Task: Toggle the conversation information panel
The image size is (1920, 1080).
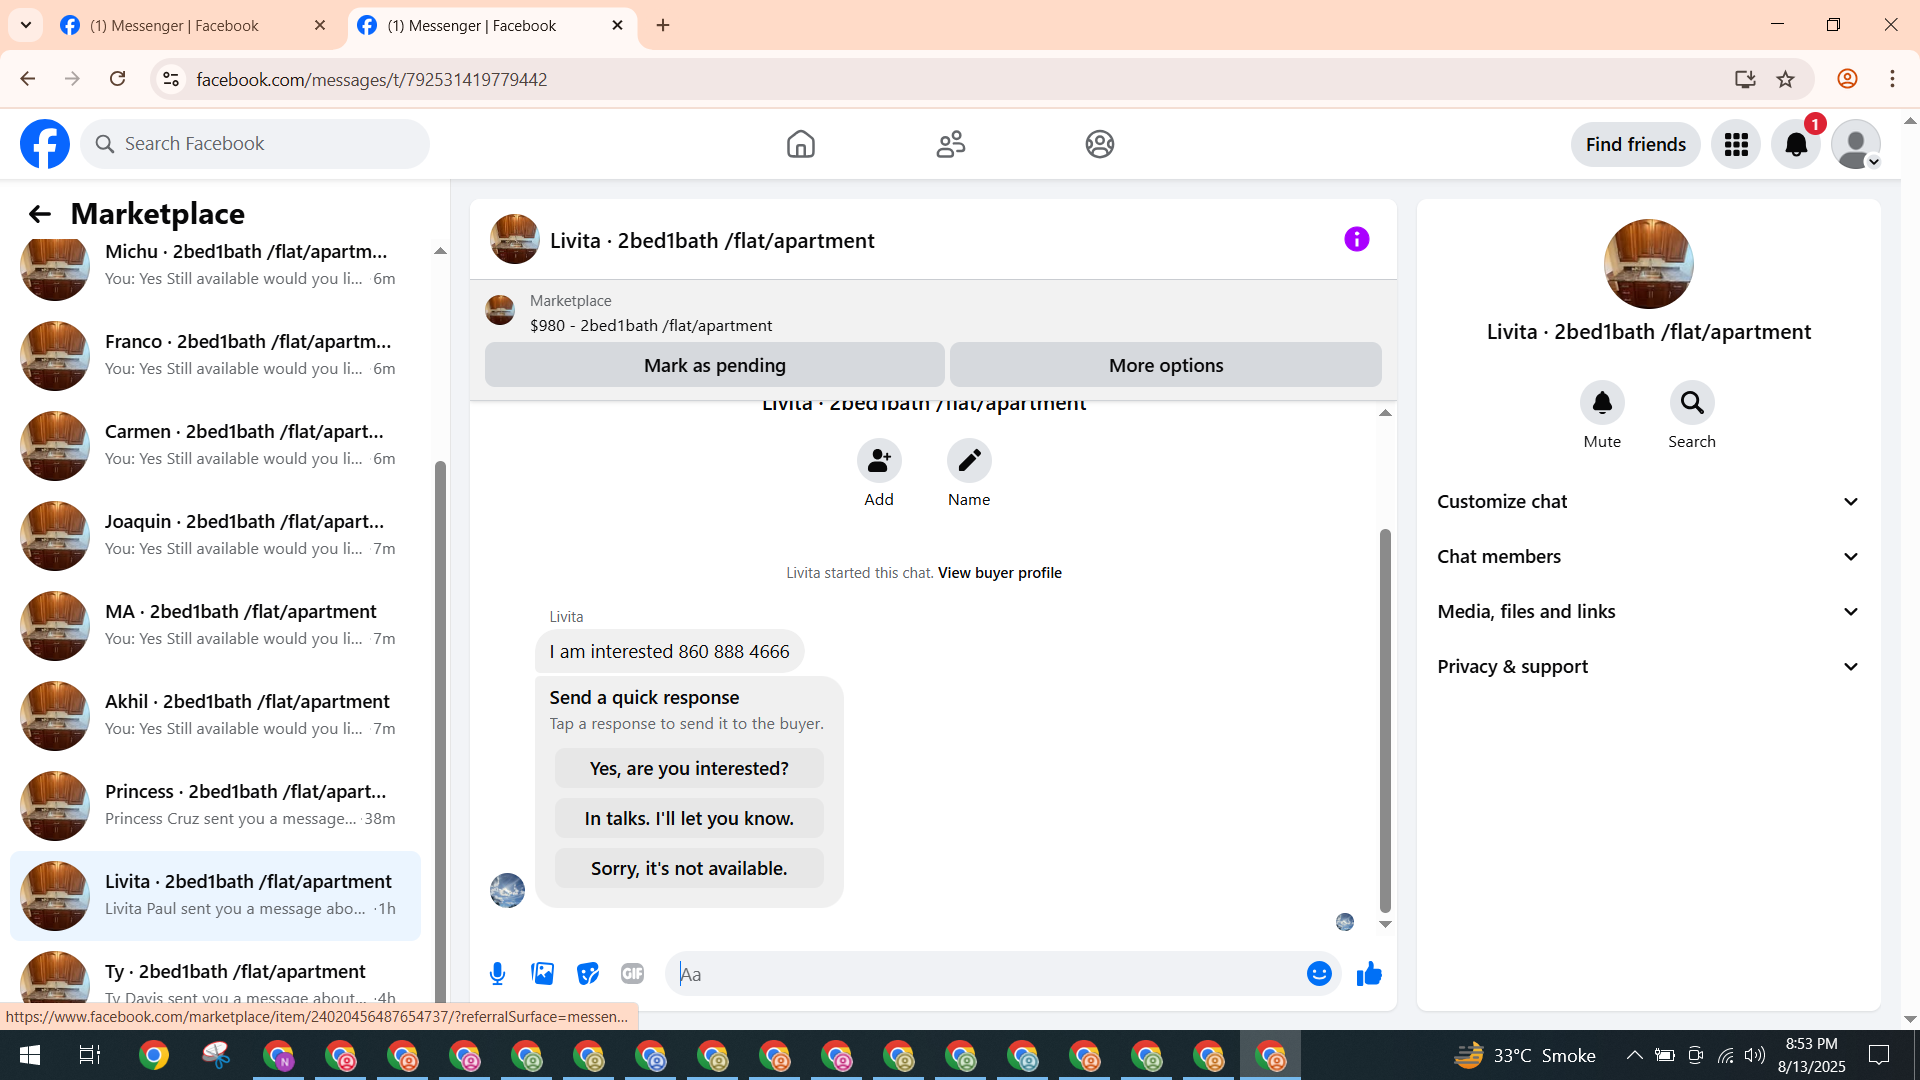Action: (1356, 240)
